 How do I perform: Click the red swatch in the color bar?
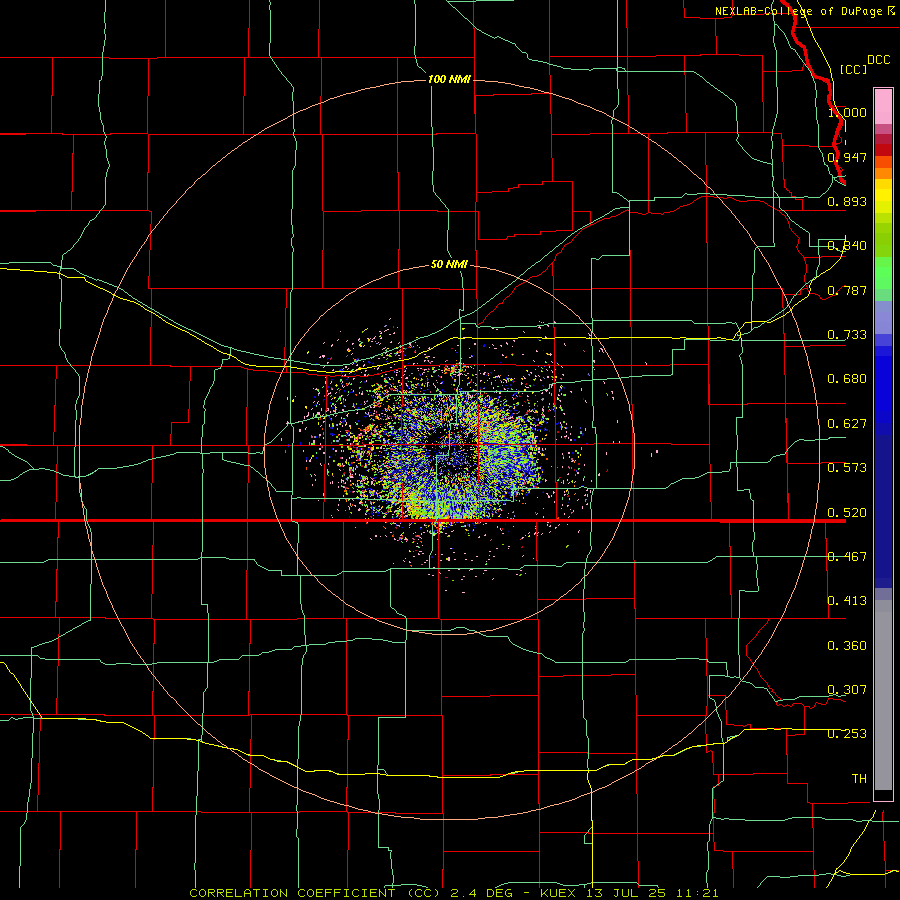[x=883, y=149]
